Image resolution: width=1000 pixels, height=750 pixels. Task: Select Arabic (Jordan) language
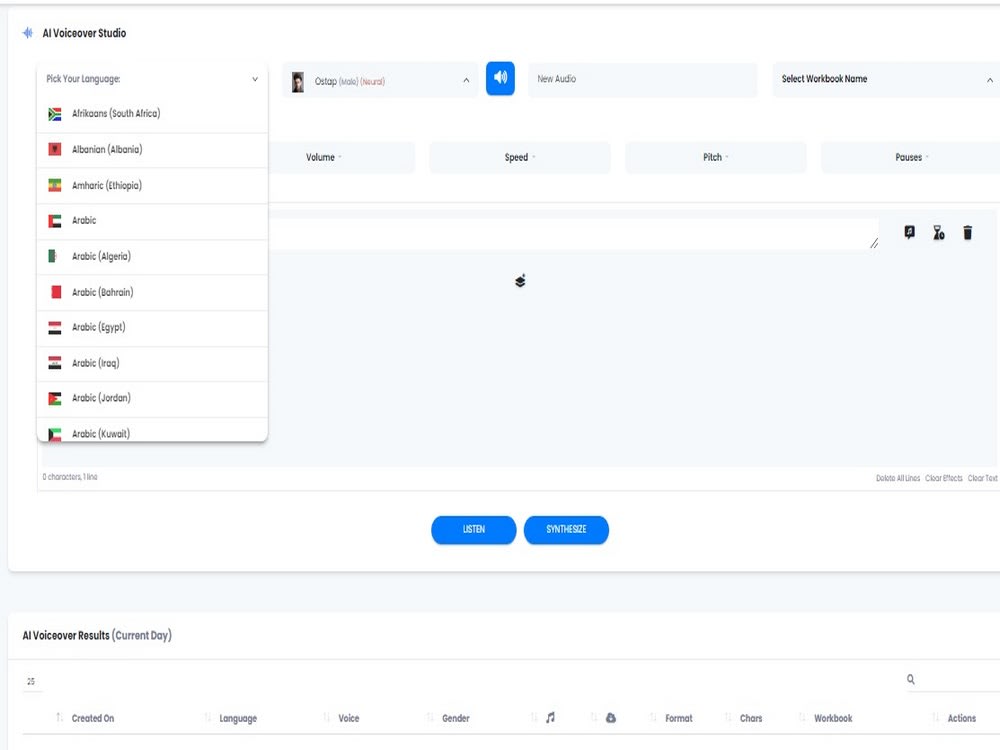[152, 399]
